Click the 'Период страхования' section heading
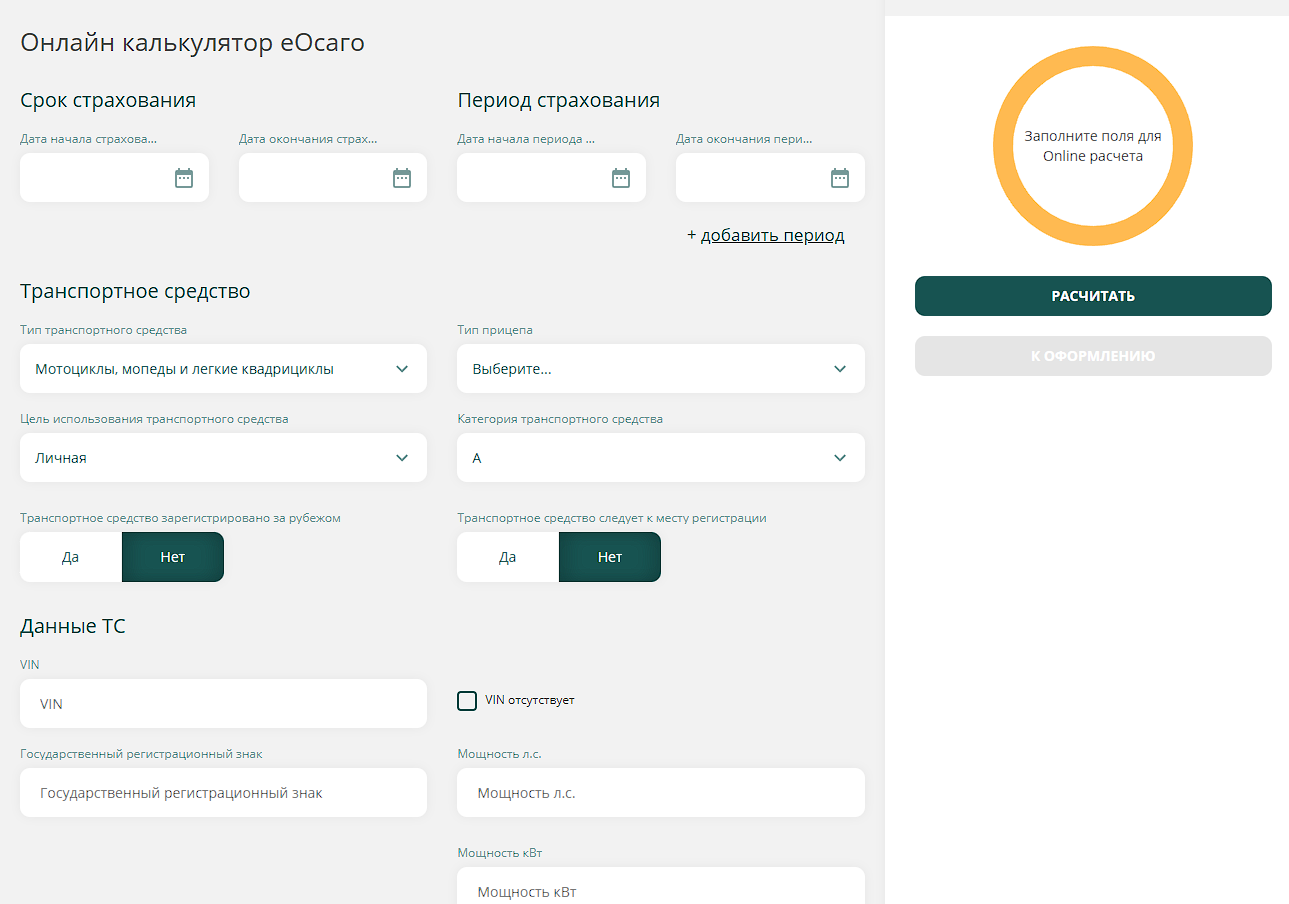Image resolution: width=1289 pixels, height=904 pixels. (558, 100)
